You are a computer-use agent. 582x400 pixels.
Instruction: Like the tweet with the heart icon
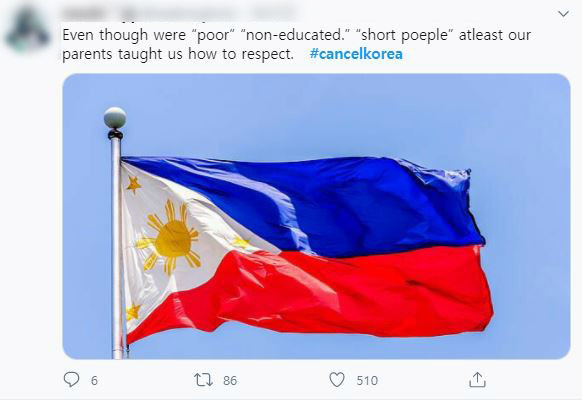[337, 380]
